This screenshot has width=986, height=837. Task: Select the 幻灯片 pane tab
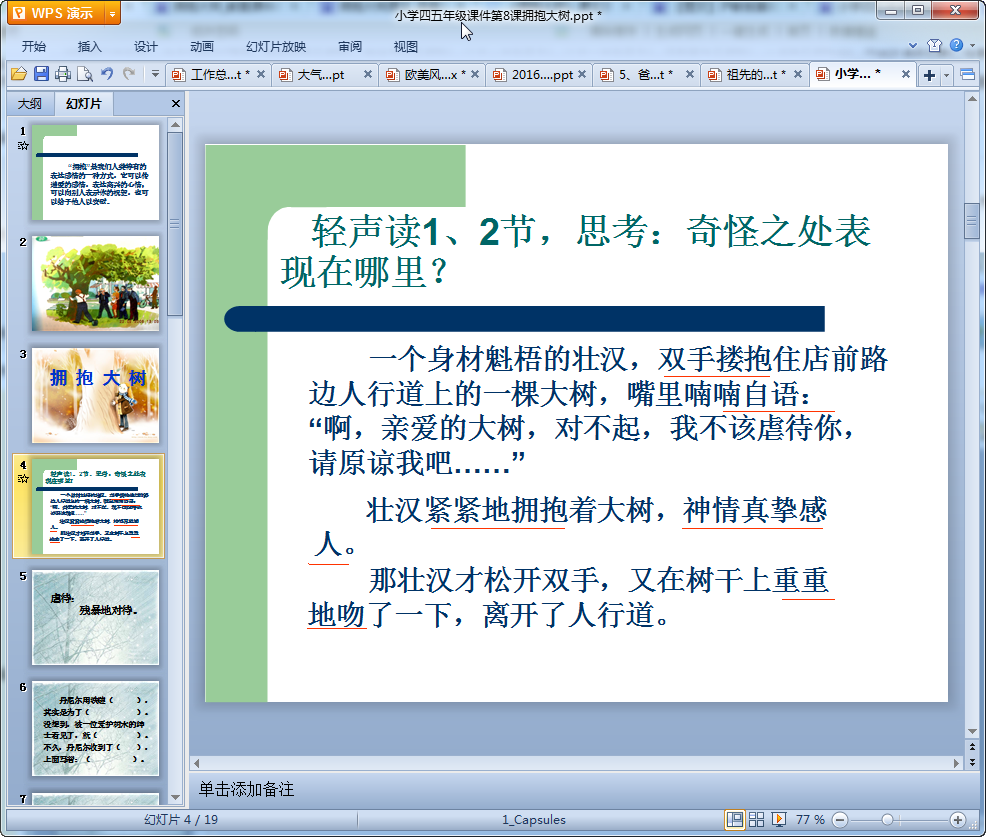click(83, 104)
